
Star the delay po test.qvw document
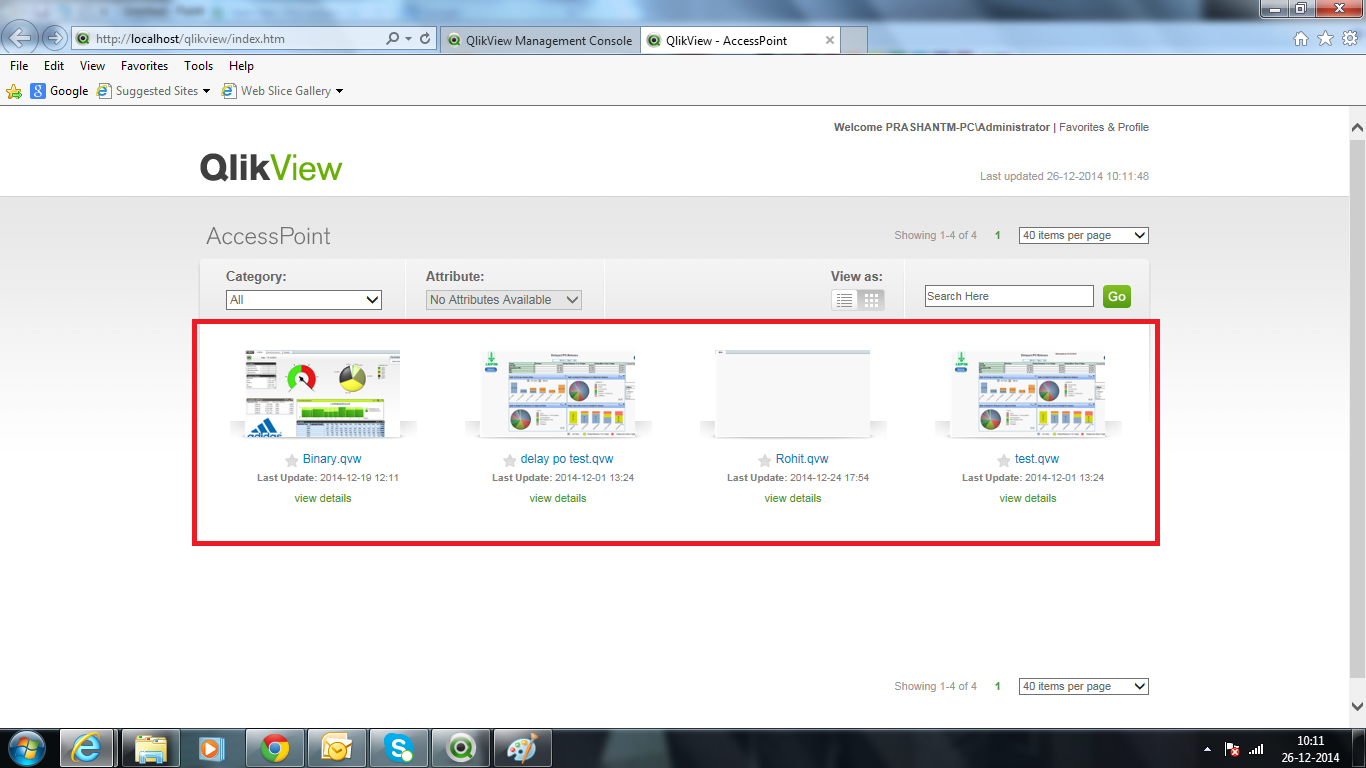509,460
